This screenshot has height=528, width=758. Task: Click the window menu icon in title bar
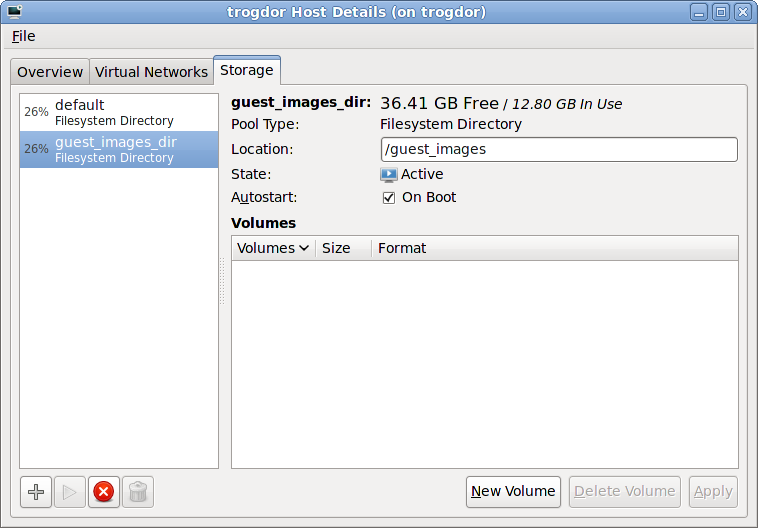14,12
